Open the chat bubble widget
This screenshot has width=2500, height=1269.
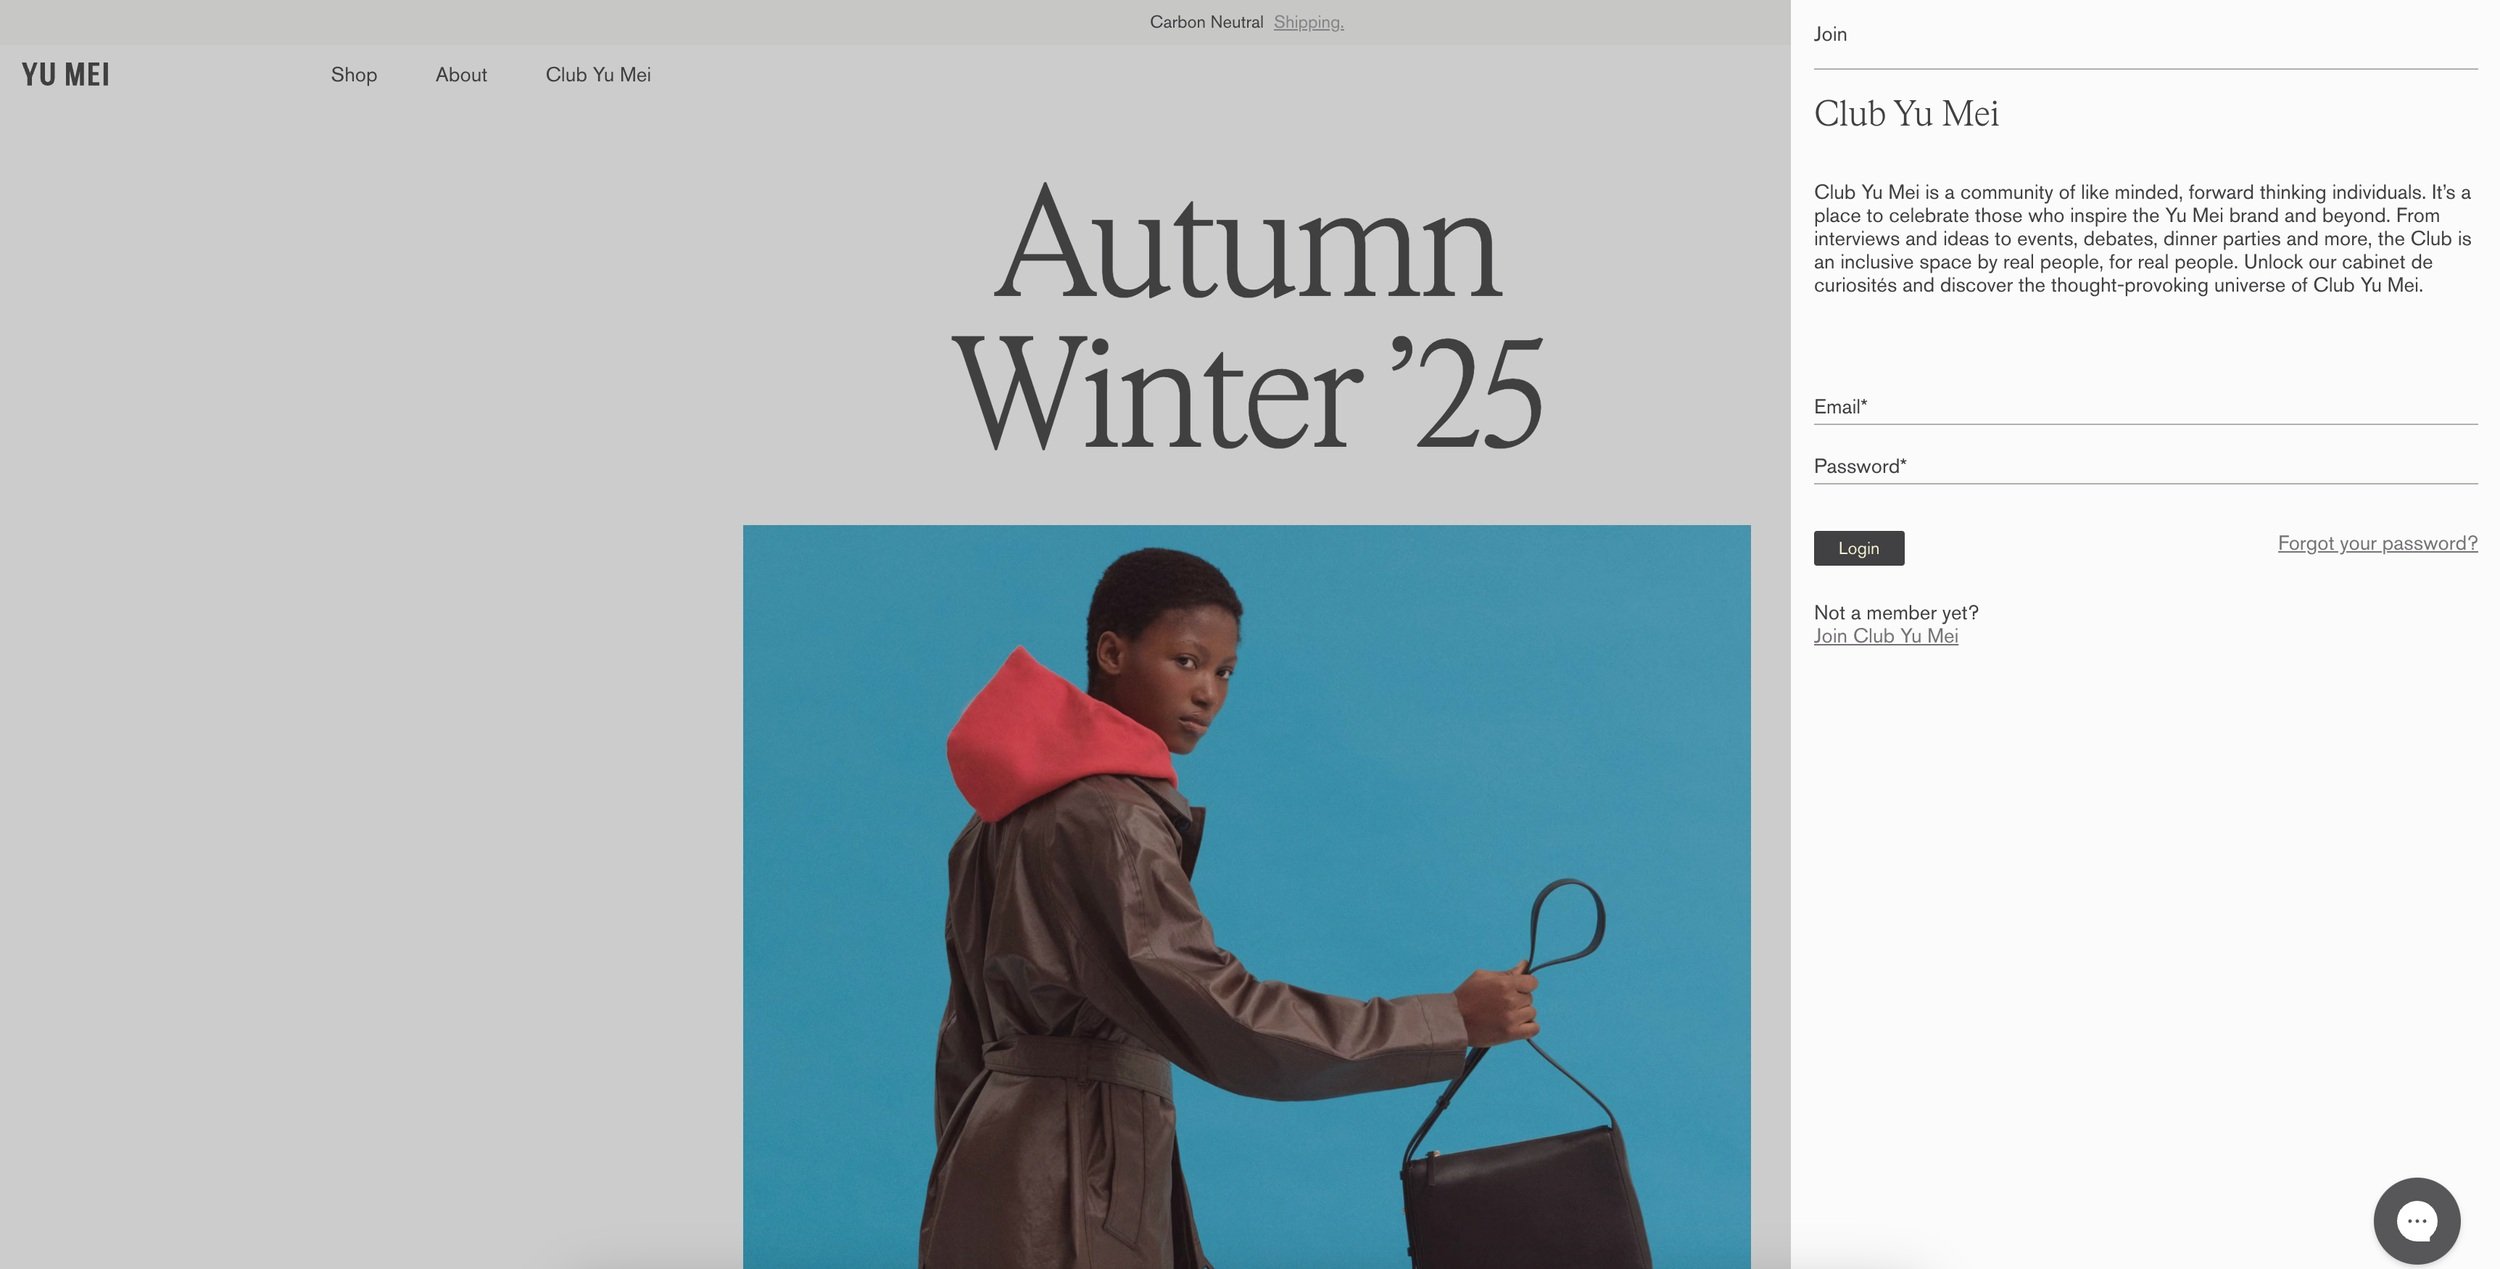point(2416,1220)
